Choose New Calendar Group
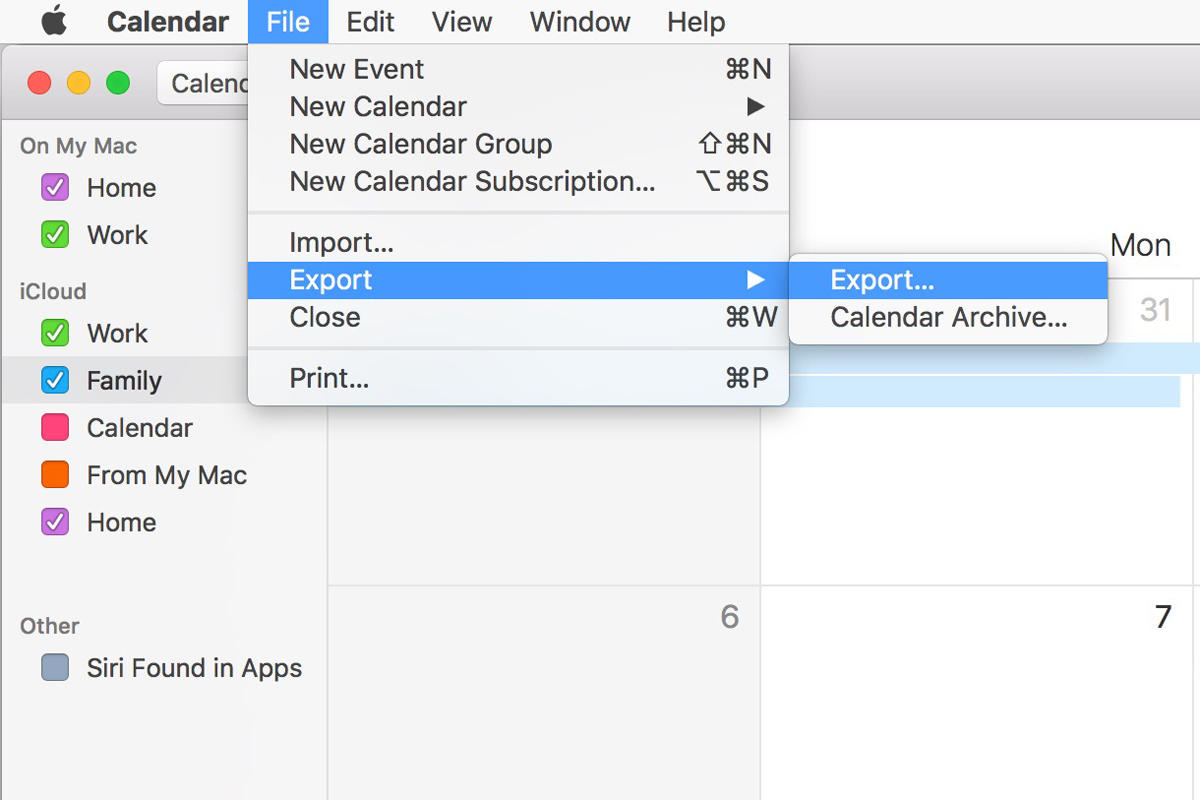1200x800 pixels. click(x=518, y=144)
